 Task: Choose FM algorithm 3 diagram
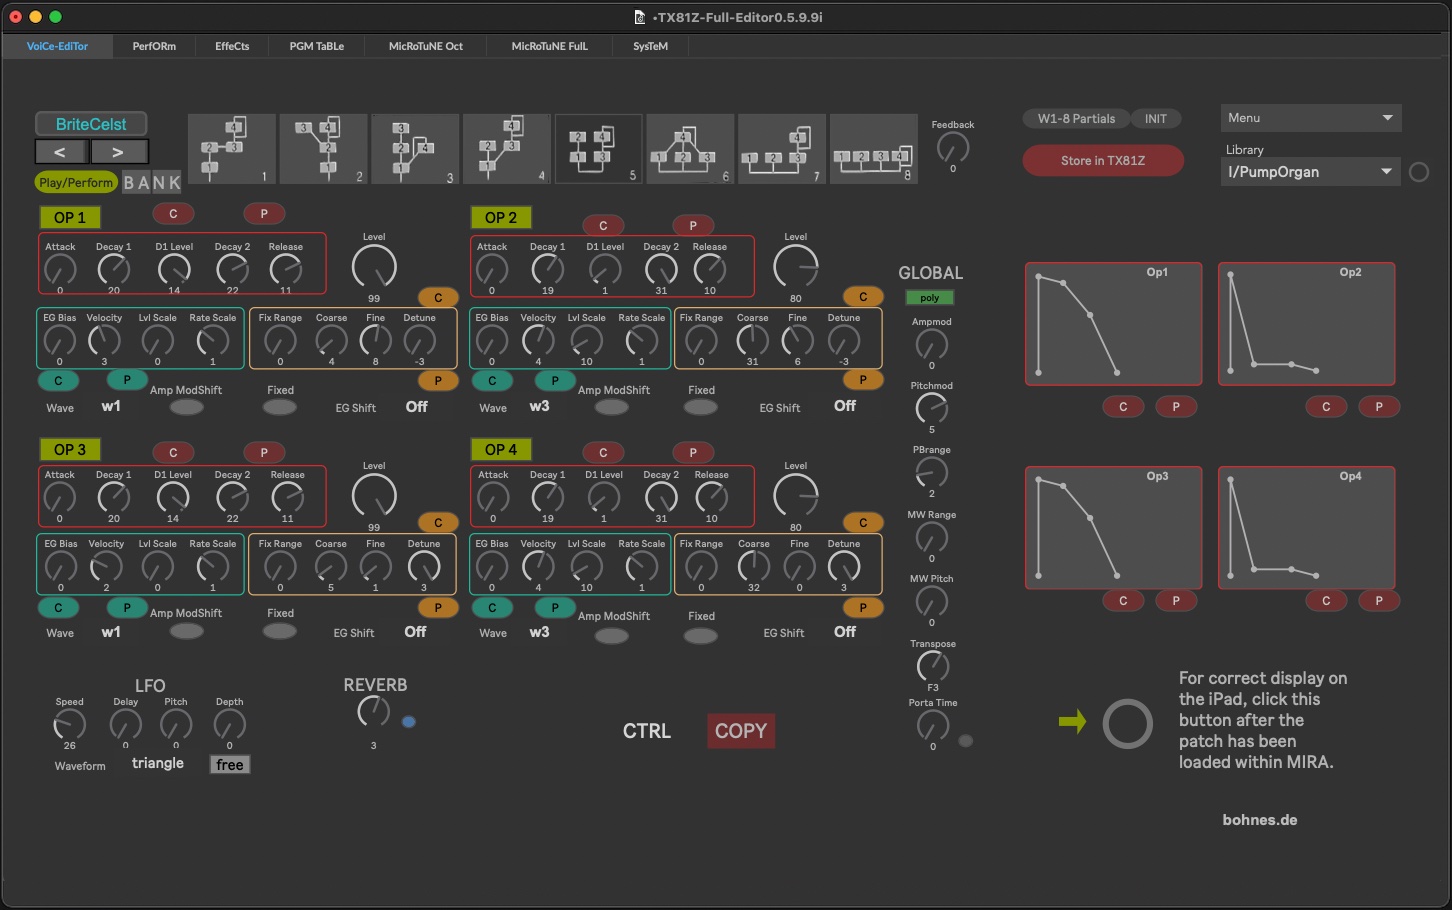414,149
